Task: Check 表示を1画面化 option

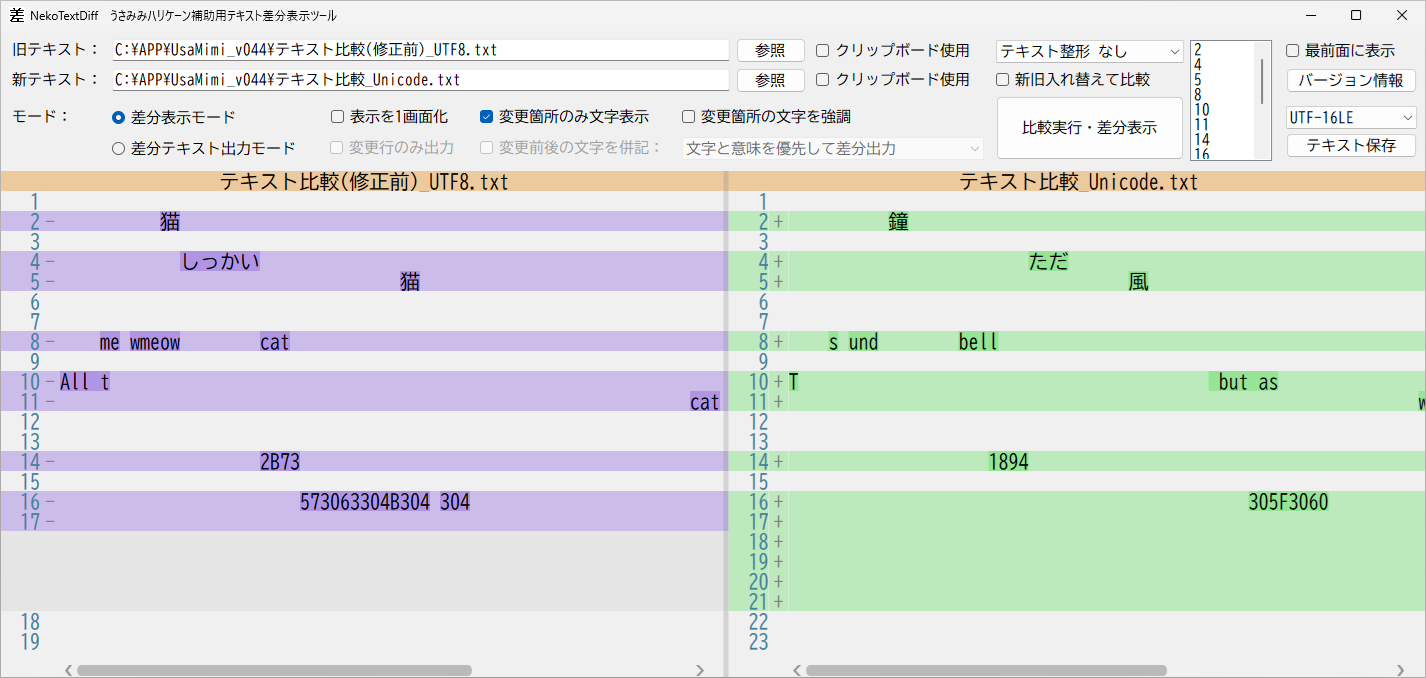Action: [338, 117]
